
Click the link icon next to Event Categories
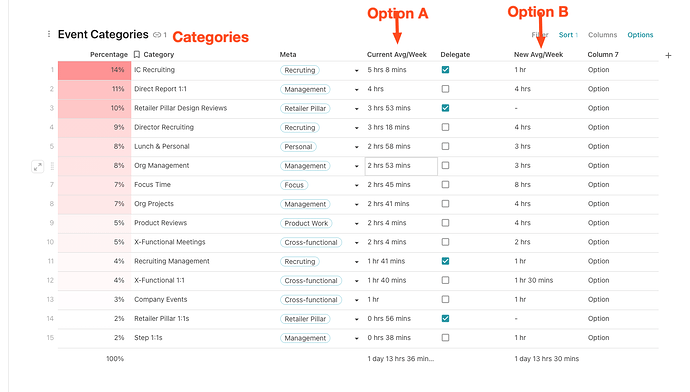(157, 35)
